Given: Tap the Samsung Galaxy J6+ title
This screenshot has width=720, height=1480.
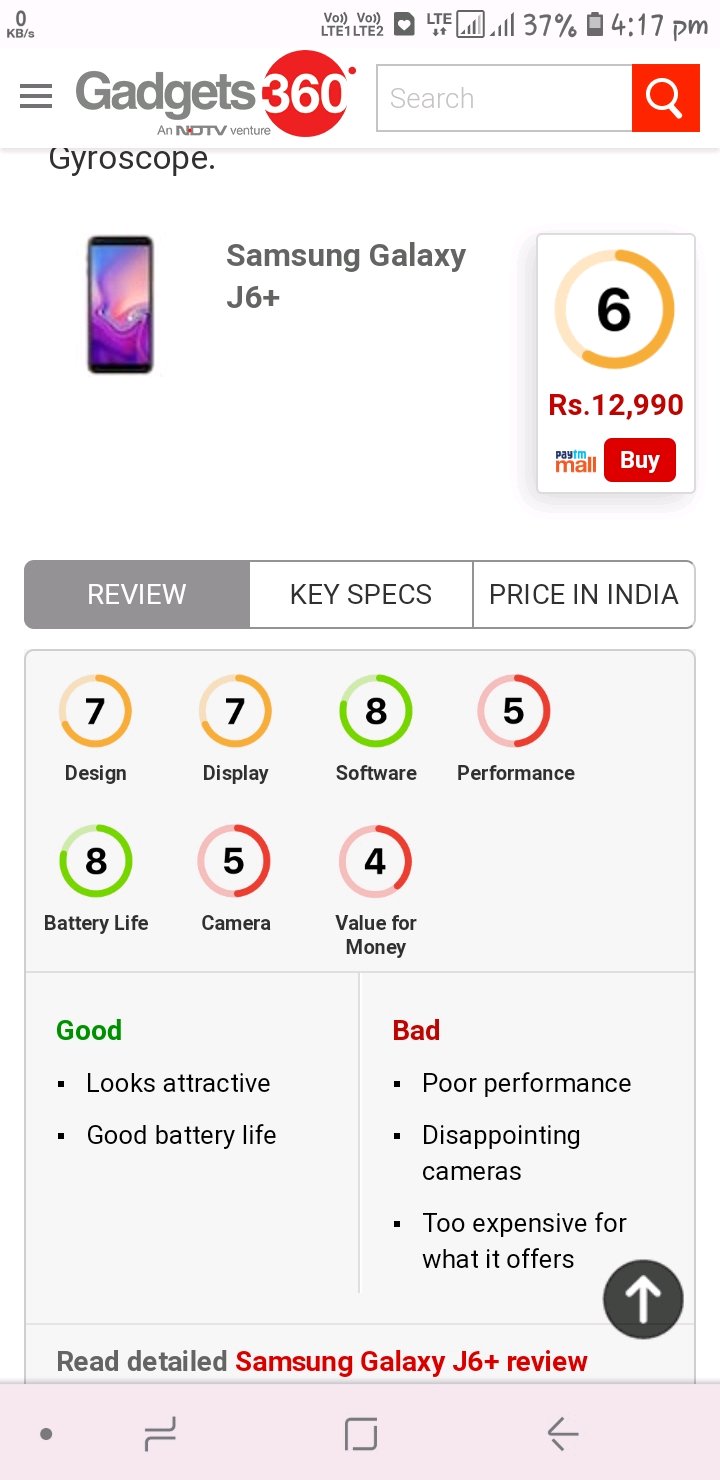Looking at the screenshot, I should coord(346,275).
